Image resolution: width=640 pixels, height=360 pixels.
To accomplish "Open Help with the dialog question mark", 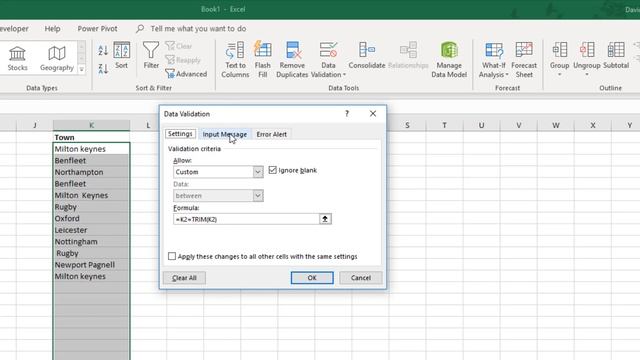I will 347,113.
